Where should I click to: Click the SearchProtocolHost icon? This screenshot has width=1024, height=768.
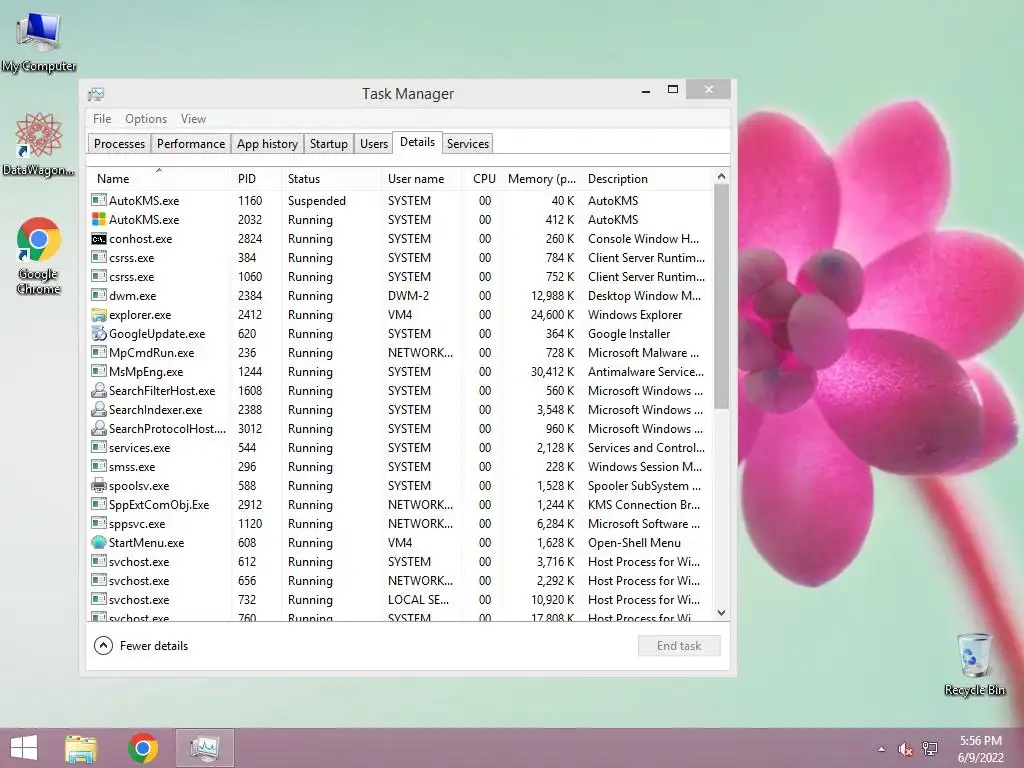point(99,428)
